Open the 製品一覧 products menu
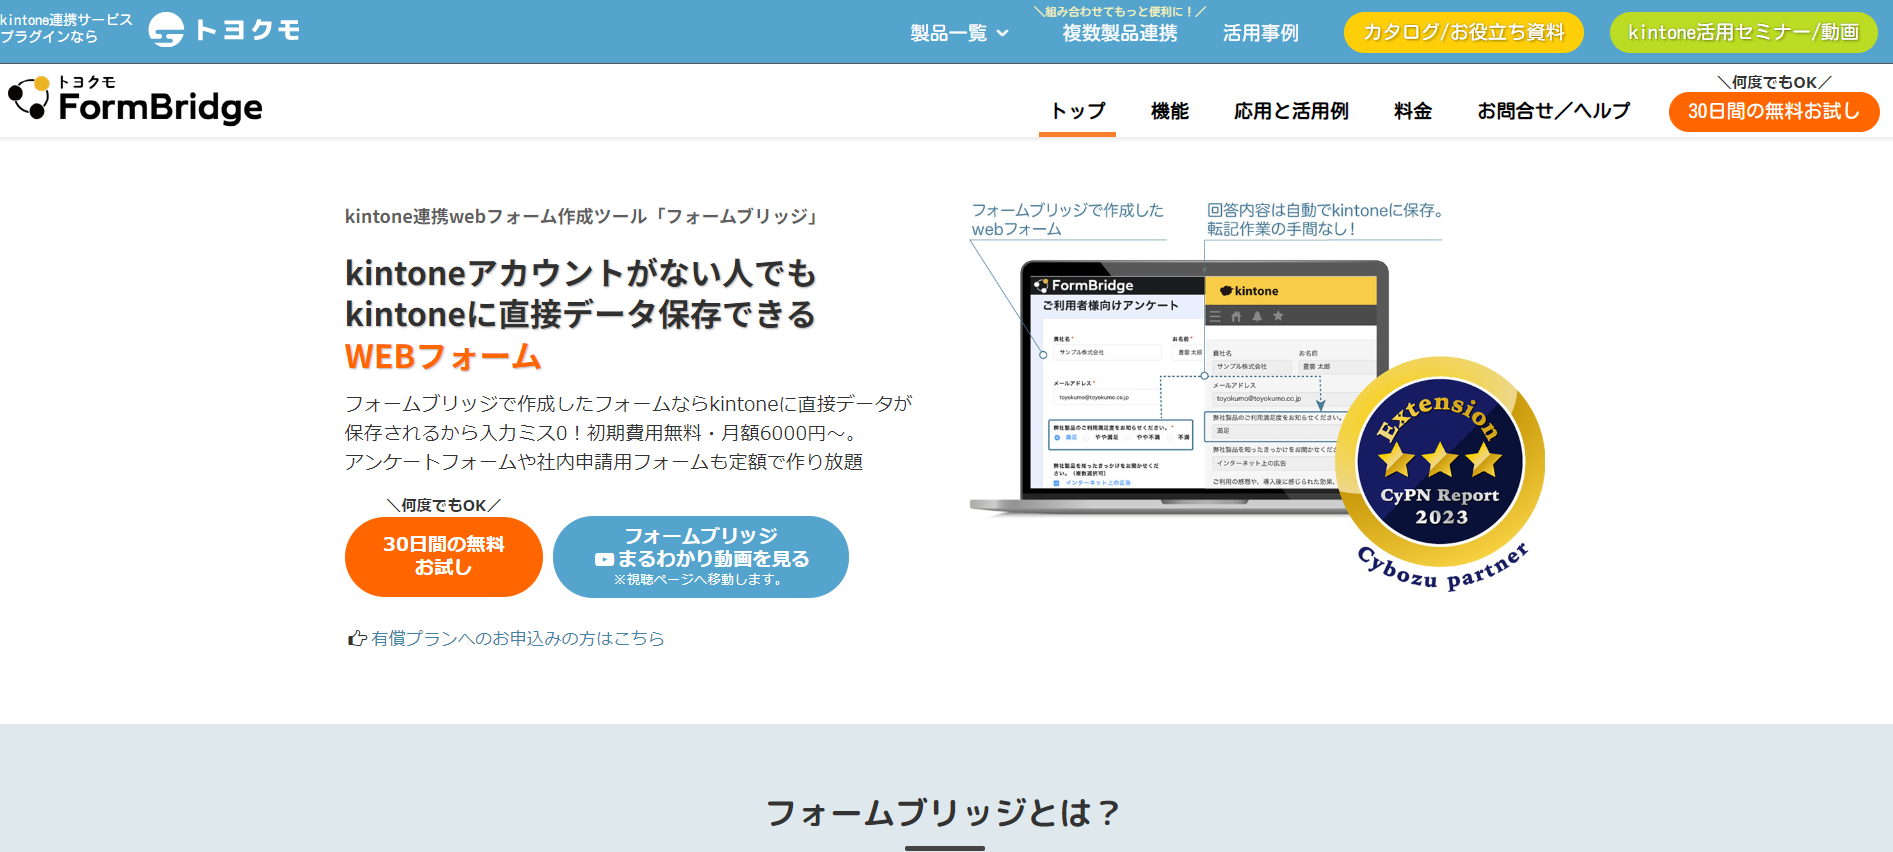 (x=948, y=33)
